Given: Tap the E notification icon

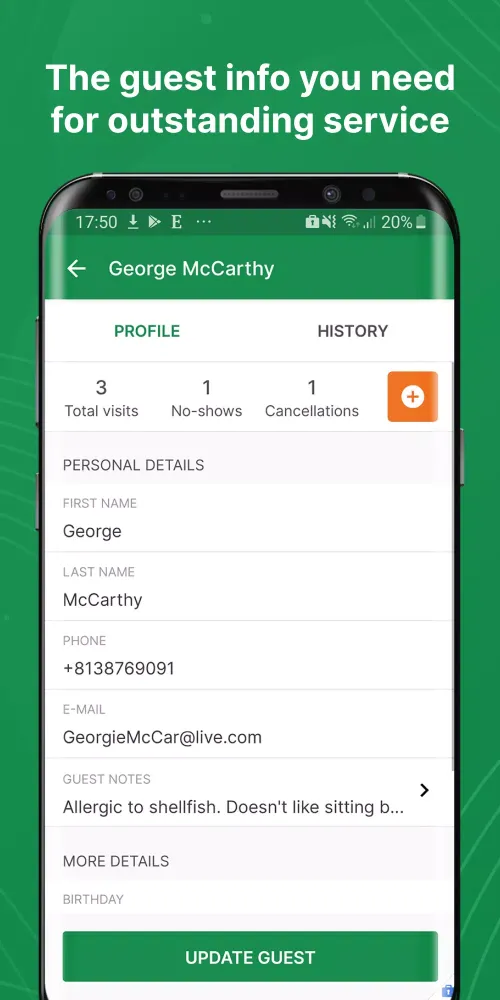Looking at the screenshot, I should pos(177,222).
